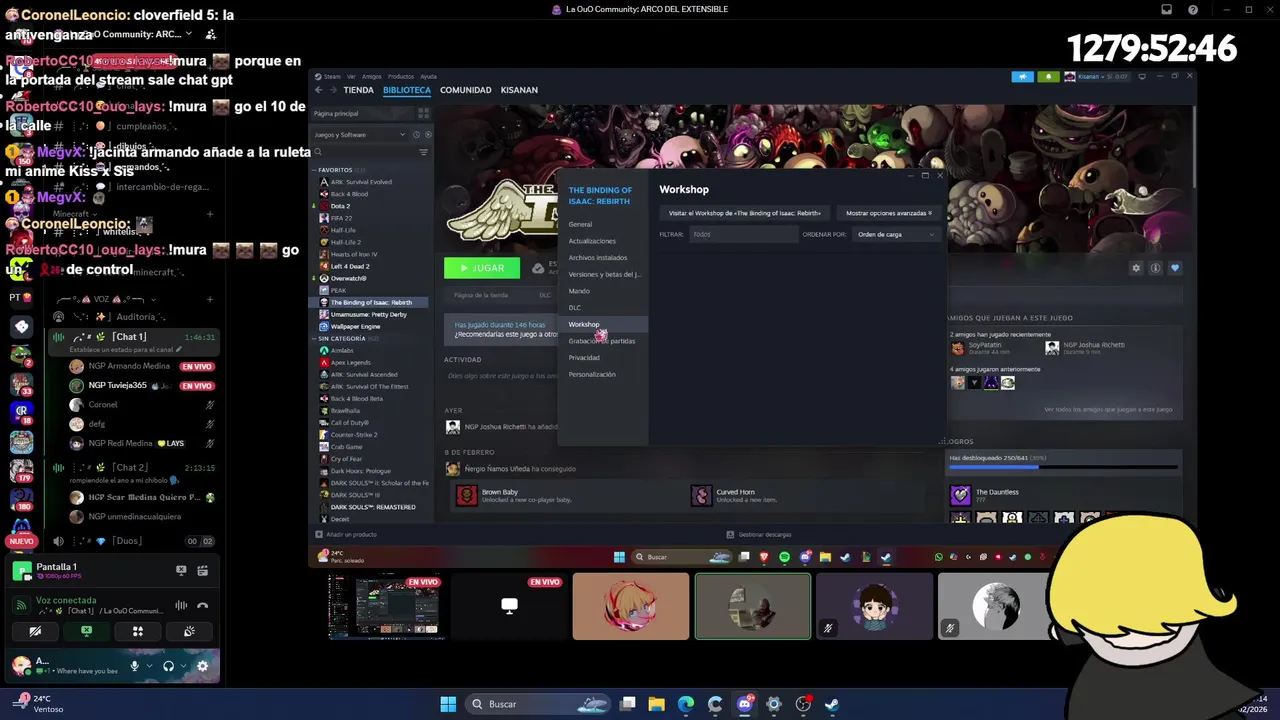Click the FILTRAR input field
The height and width of the screenshot is (720, 1280).
[743, 234]
